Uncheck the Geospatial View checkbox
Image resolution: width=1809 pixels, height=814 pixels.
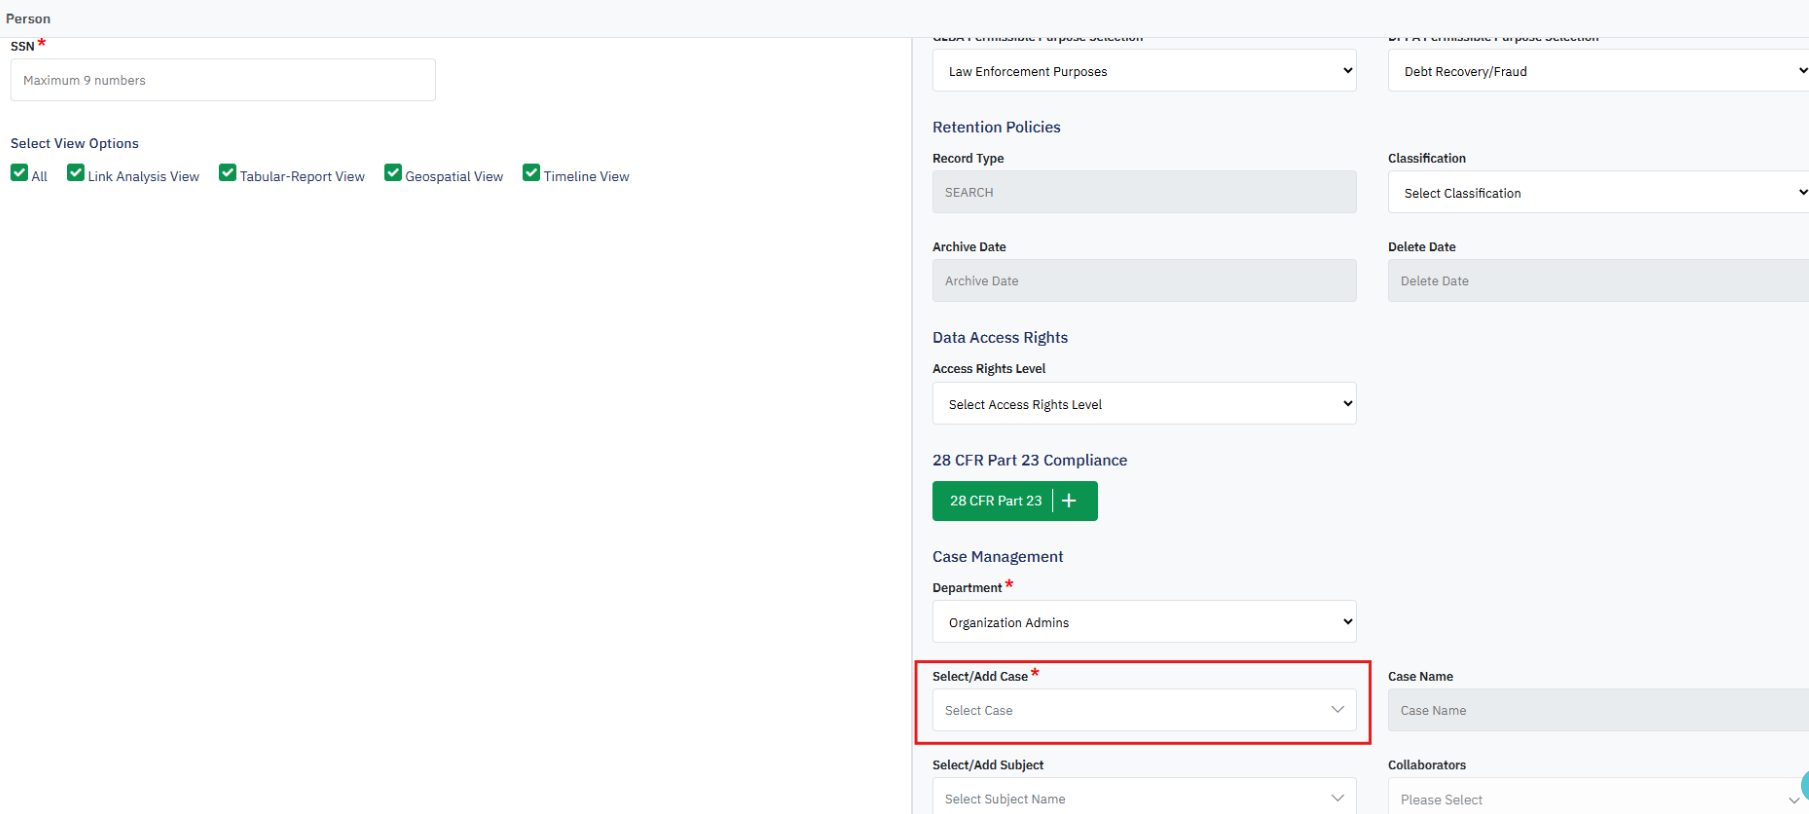393,173
